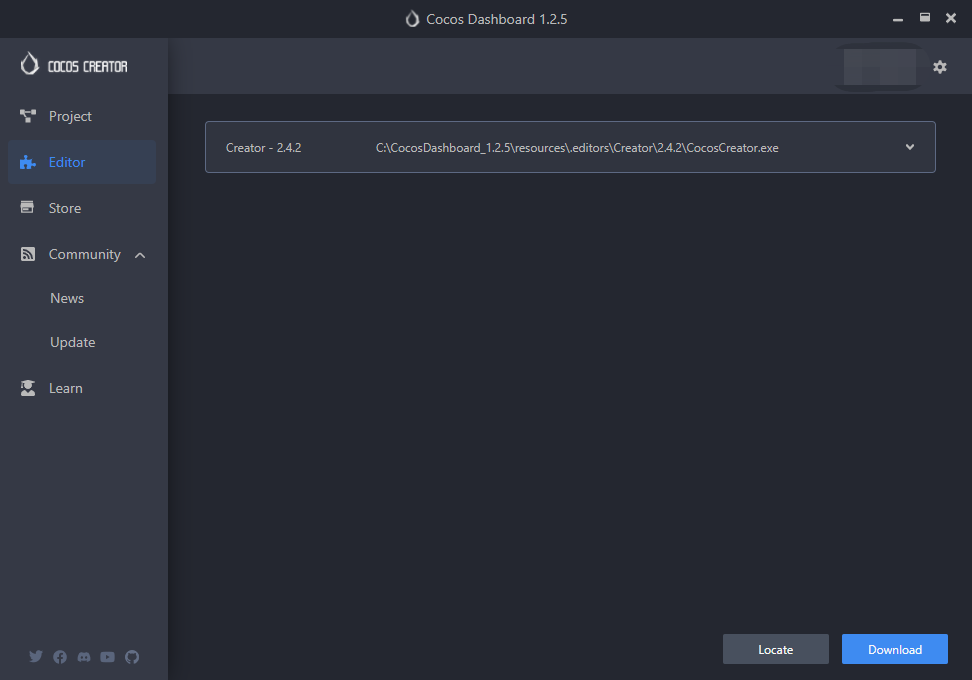This screenshot has height=680, width=972.
Task: Collapse the Community submenu chevron
Action: pyautogui.click(x=140, y=255)
